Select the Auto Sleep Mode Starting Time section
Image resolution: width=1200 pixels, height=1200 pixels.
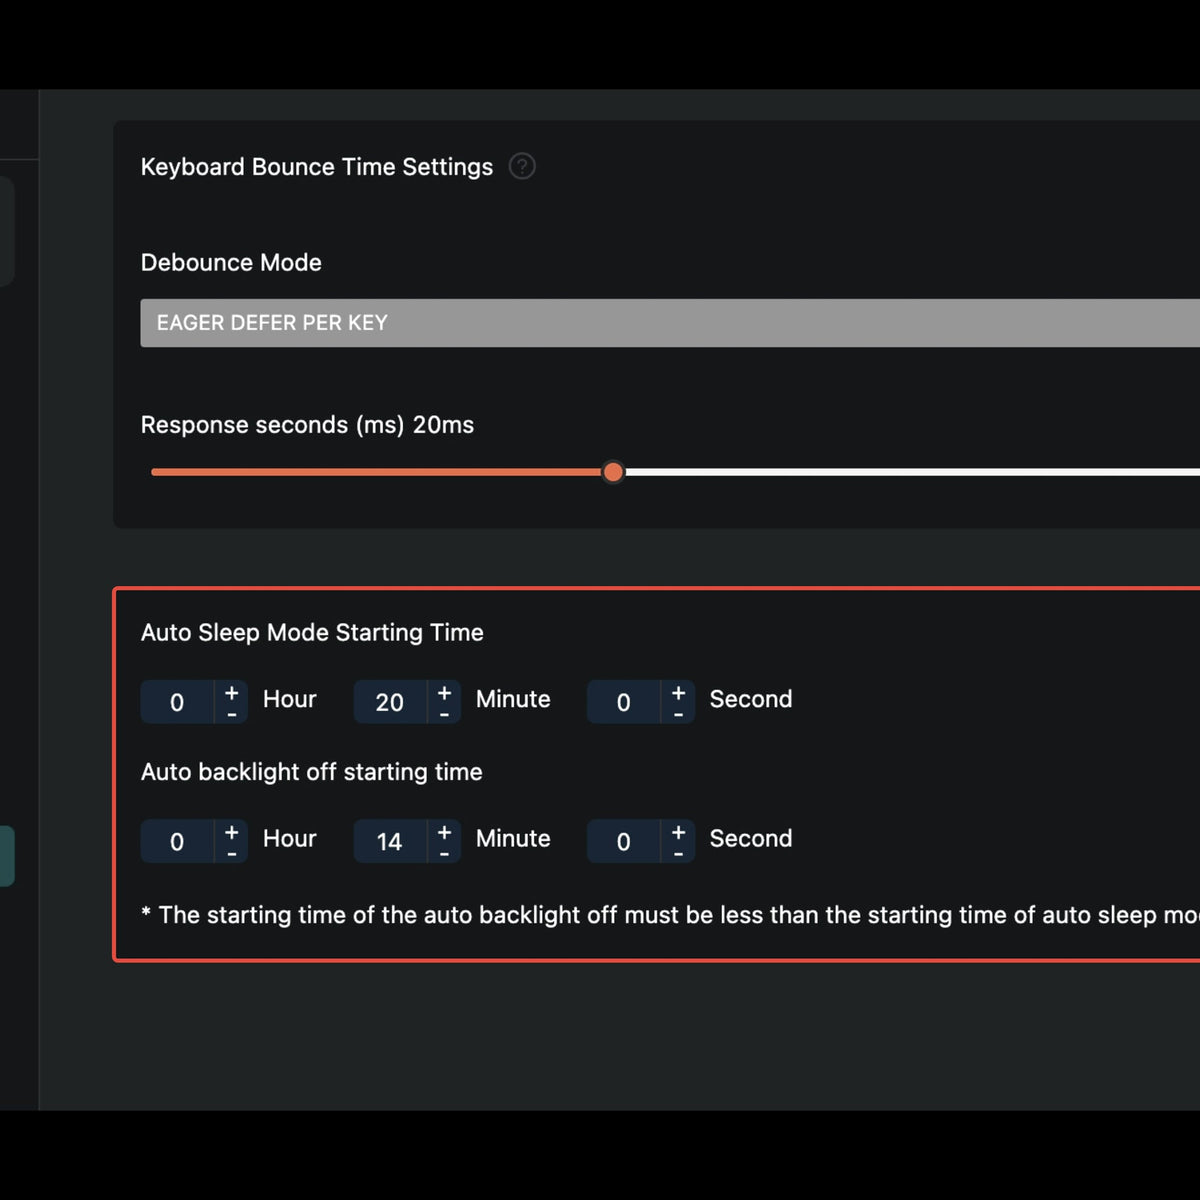click(x=312, y=632)
